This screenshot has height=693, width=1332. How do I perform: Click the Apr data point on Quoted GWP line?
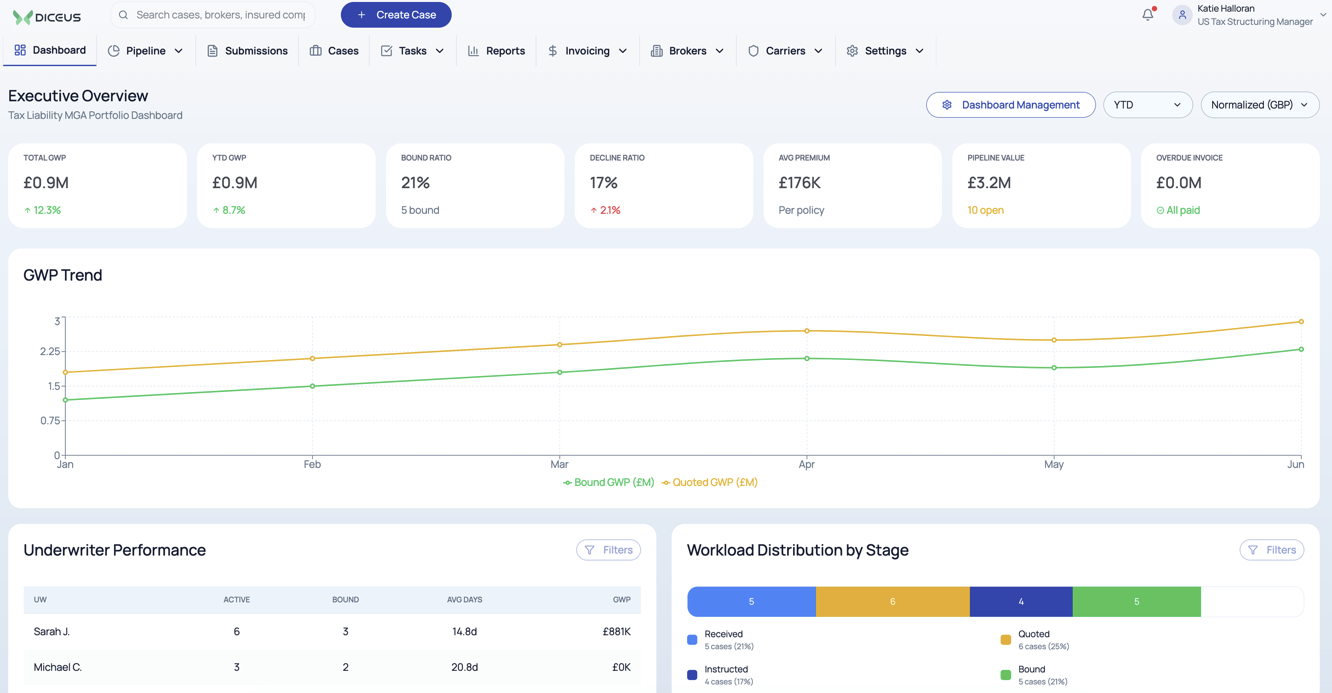coord(807,331)
